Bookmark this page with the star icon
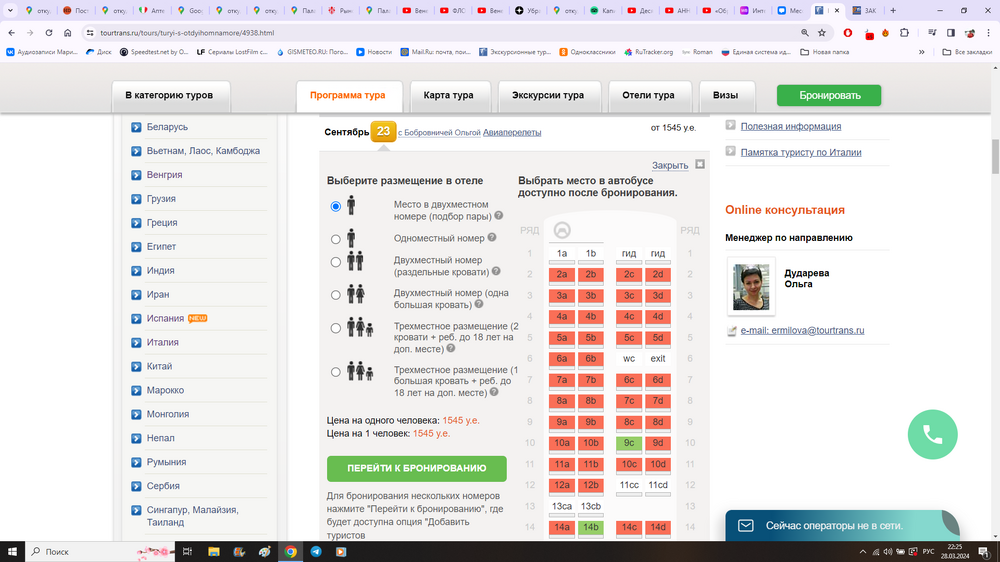 [x=822, y=32]
